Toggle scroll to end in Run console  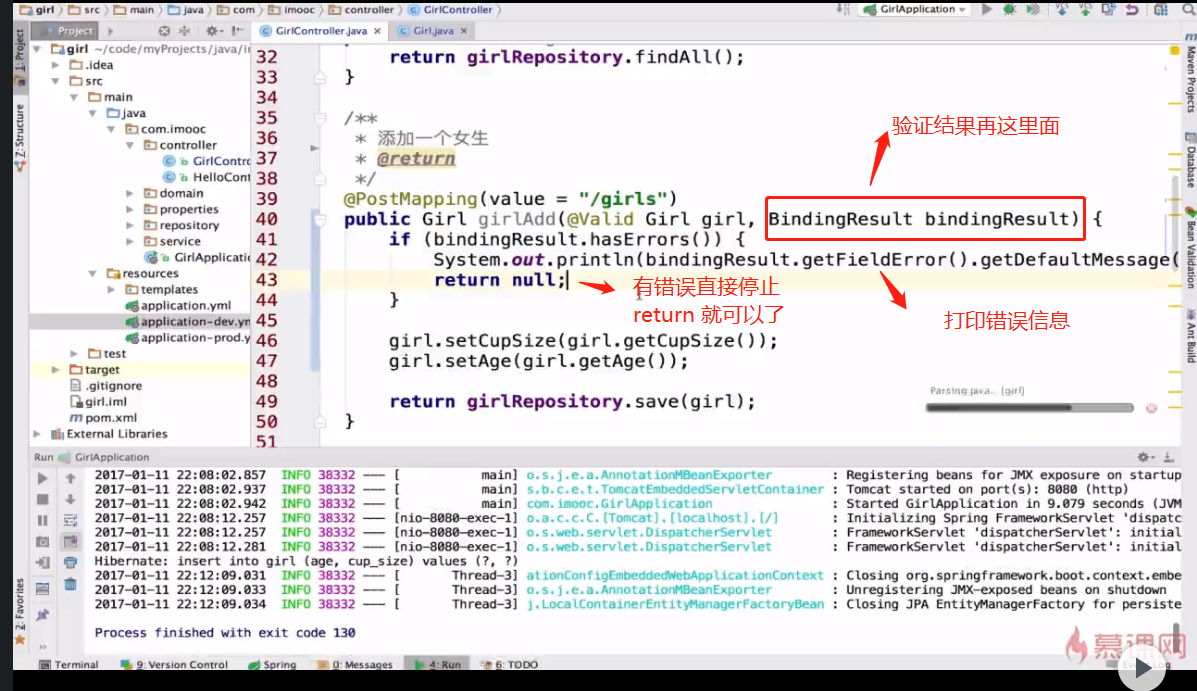click(70, 542)
